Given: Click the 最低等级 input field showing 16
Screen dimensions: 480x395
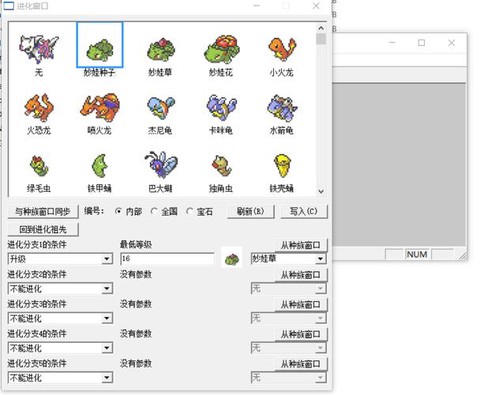Looking at the screenshot, I should (x=167, y=259).
